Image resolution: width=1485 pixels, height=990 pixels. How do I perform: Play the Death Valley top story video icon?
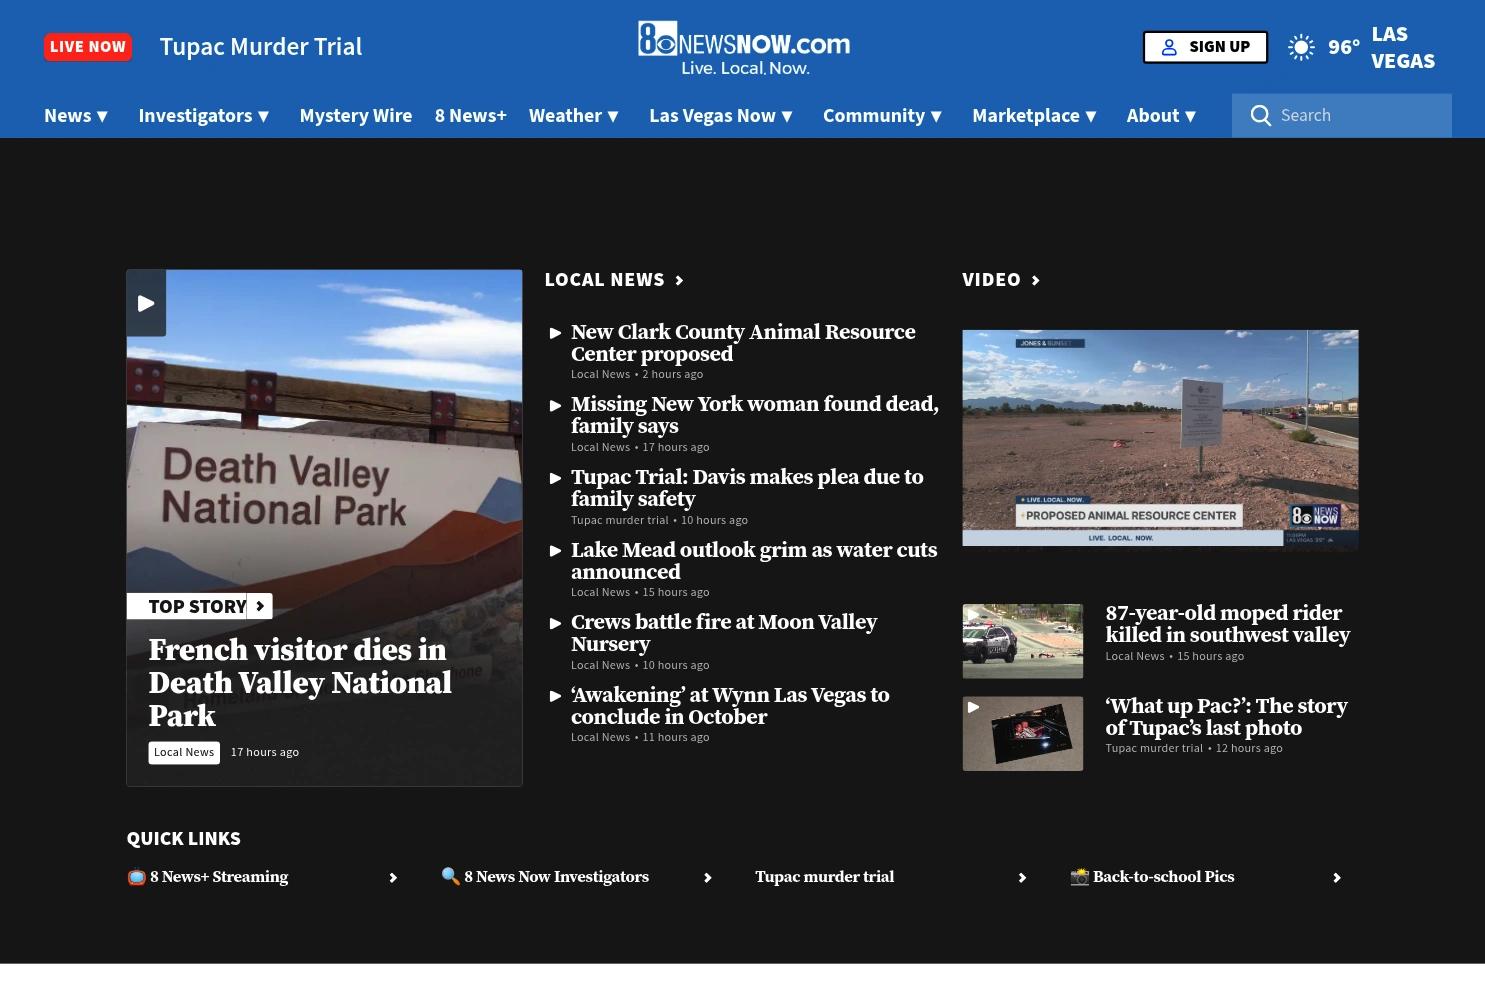(146, 303)
